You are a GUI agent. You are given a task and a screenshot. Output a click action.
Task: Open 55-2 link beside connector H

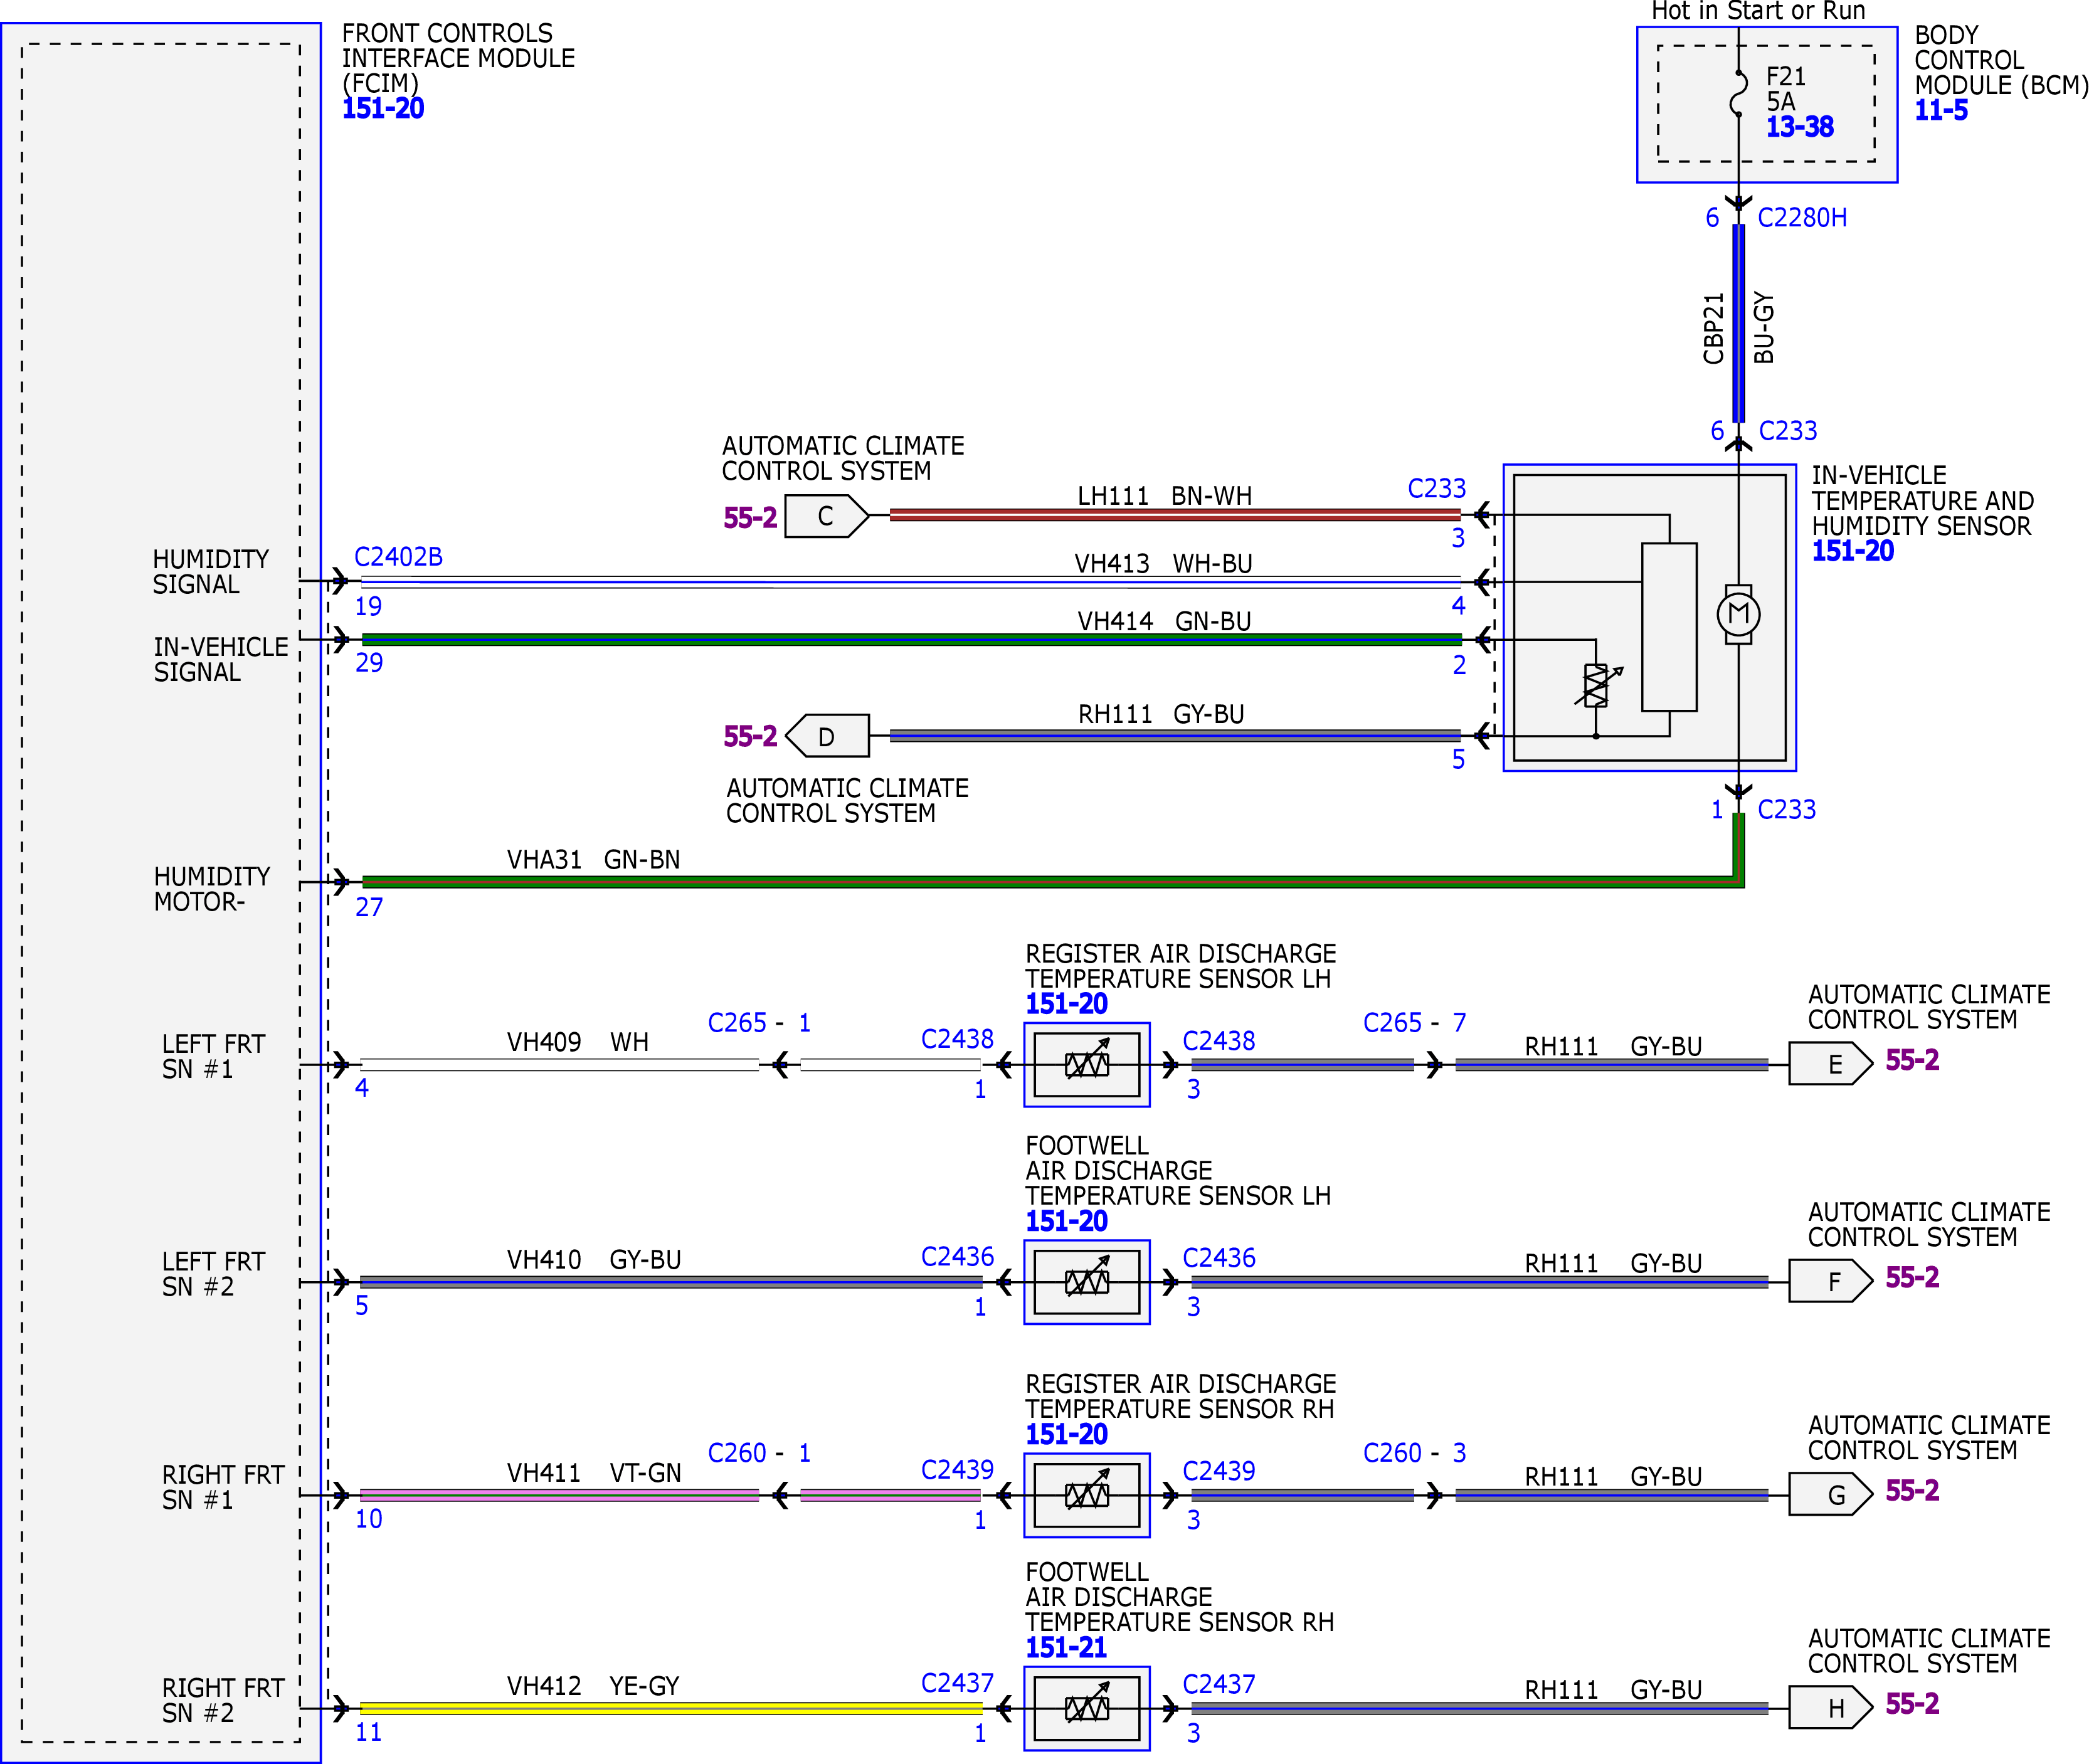[1912, 1703]
